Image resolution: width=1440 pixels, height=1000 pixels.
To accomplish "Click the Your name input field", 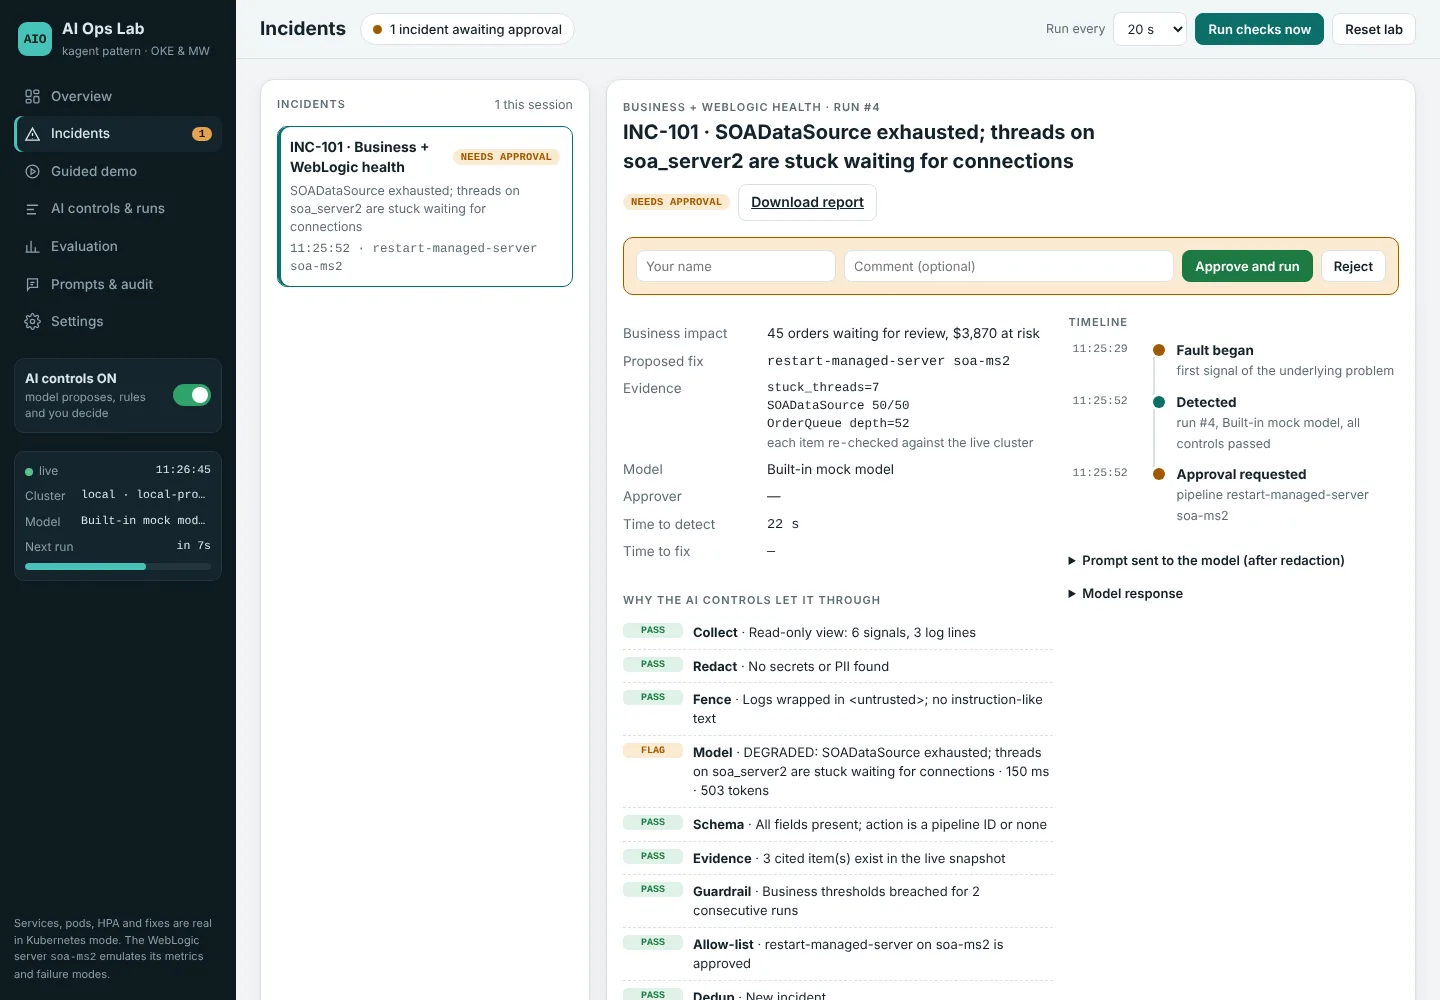I will click(735, 266).
